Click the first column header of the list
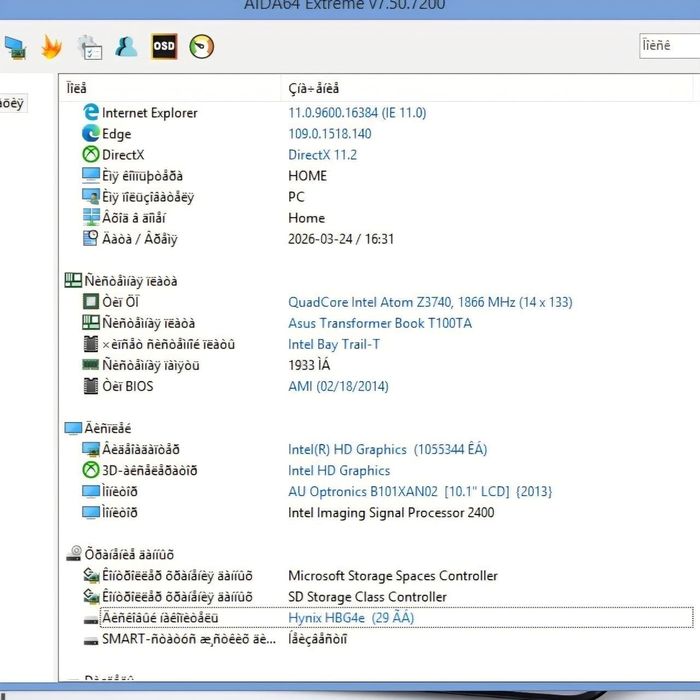Screen dimensions: 700x700 click(170, 88)
